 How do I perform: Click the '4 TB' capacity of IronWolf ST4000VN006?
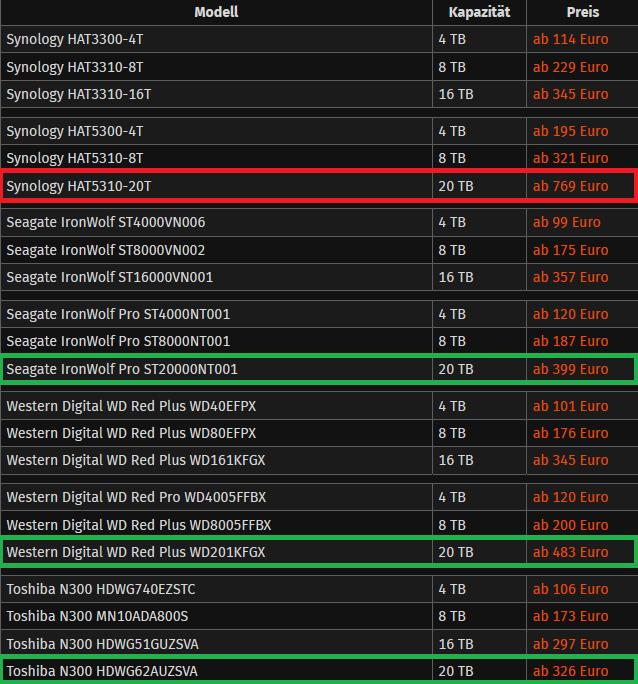(x=452, y=222)
